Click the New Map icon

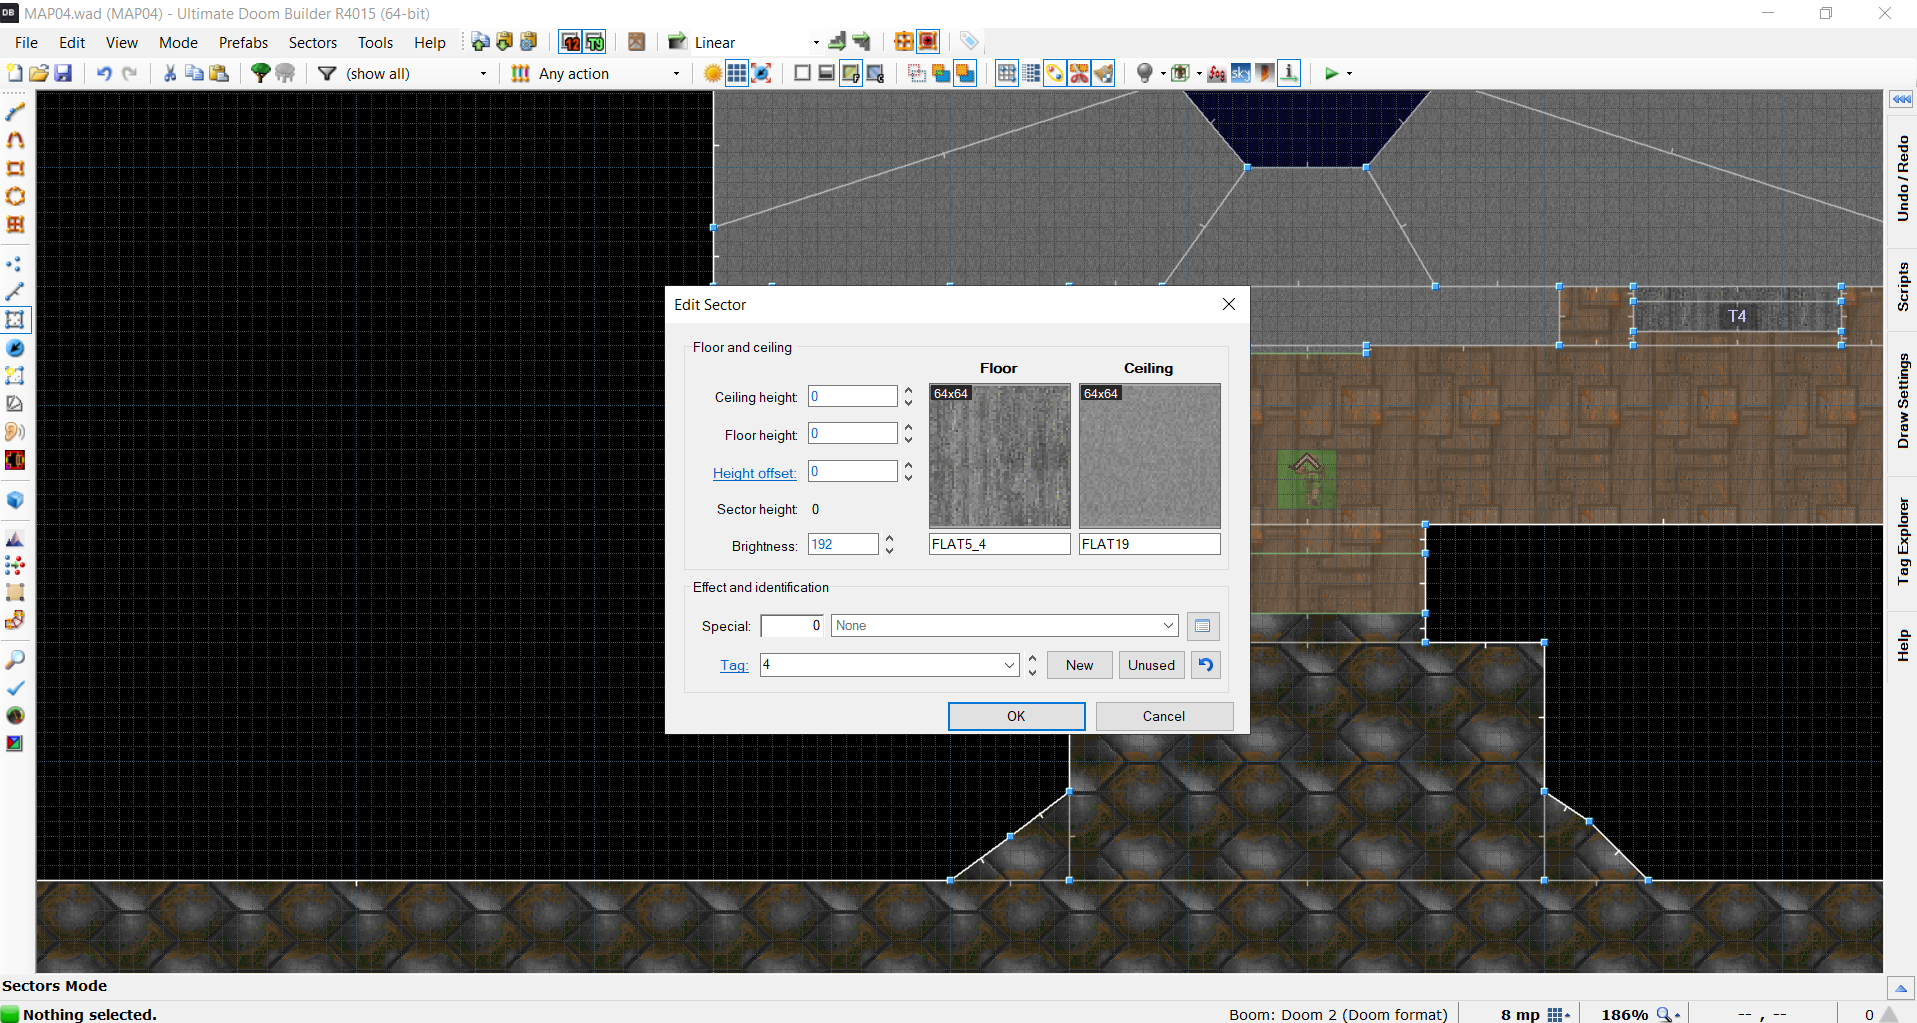click(x=15, y=73)
